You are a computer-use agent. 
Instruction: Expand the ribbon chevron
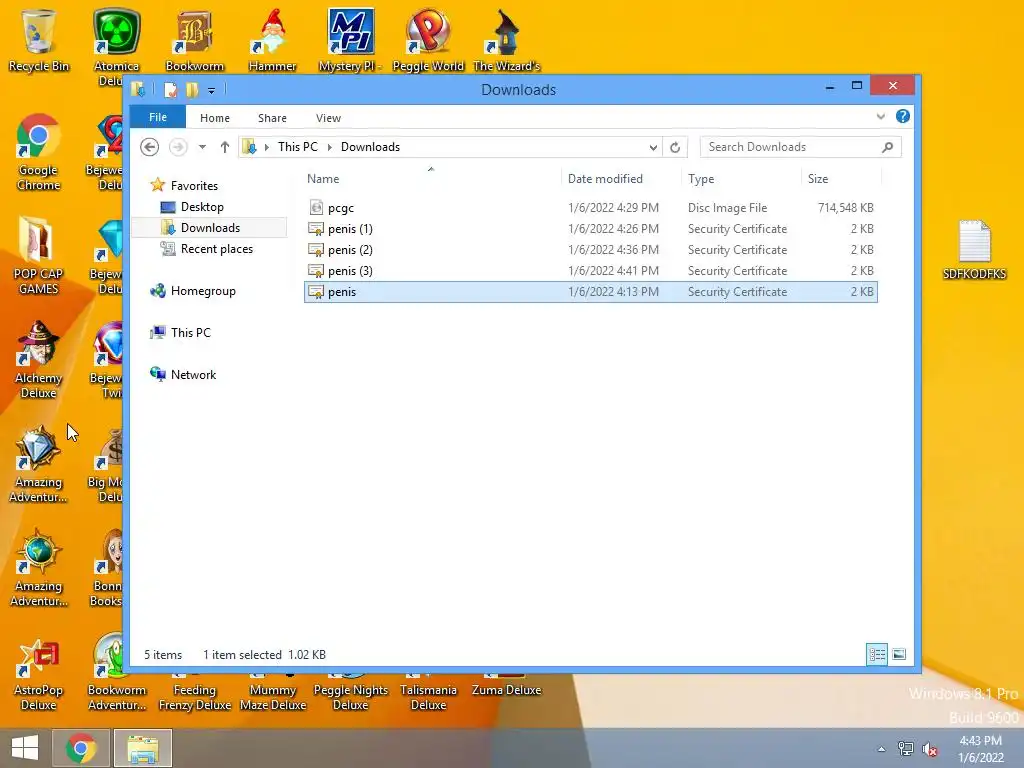(880, 116)
